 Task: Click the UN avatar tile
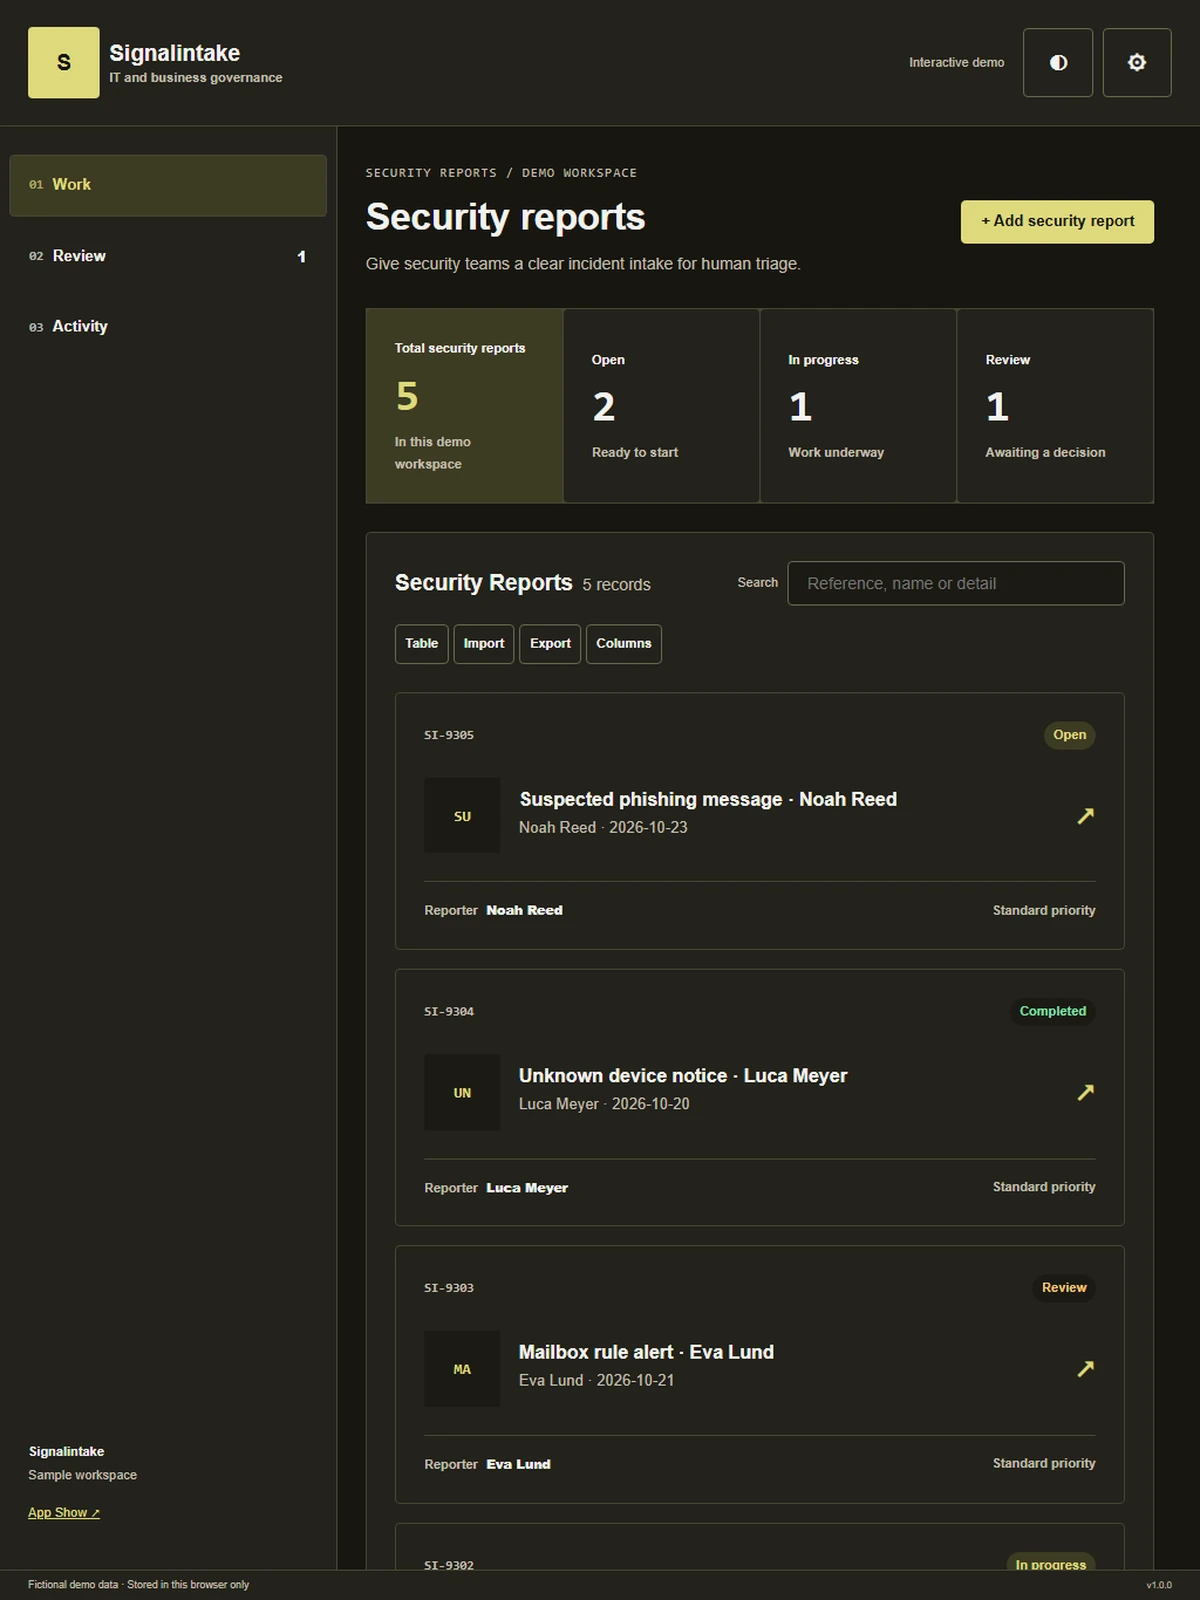[462, 1092]
